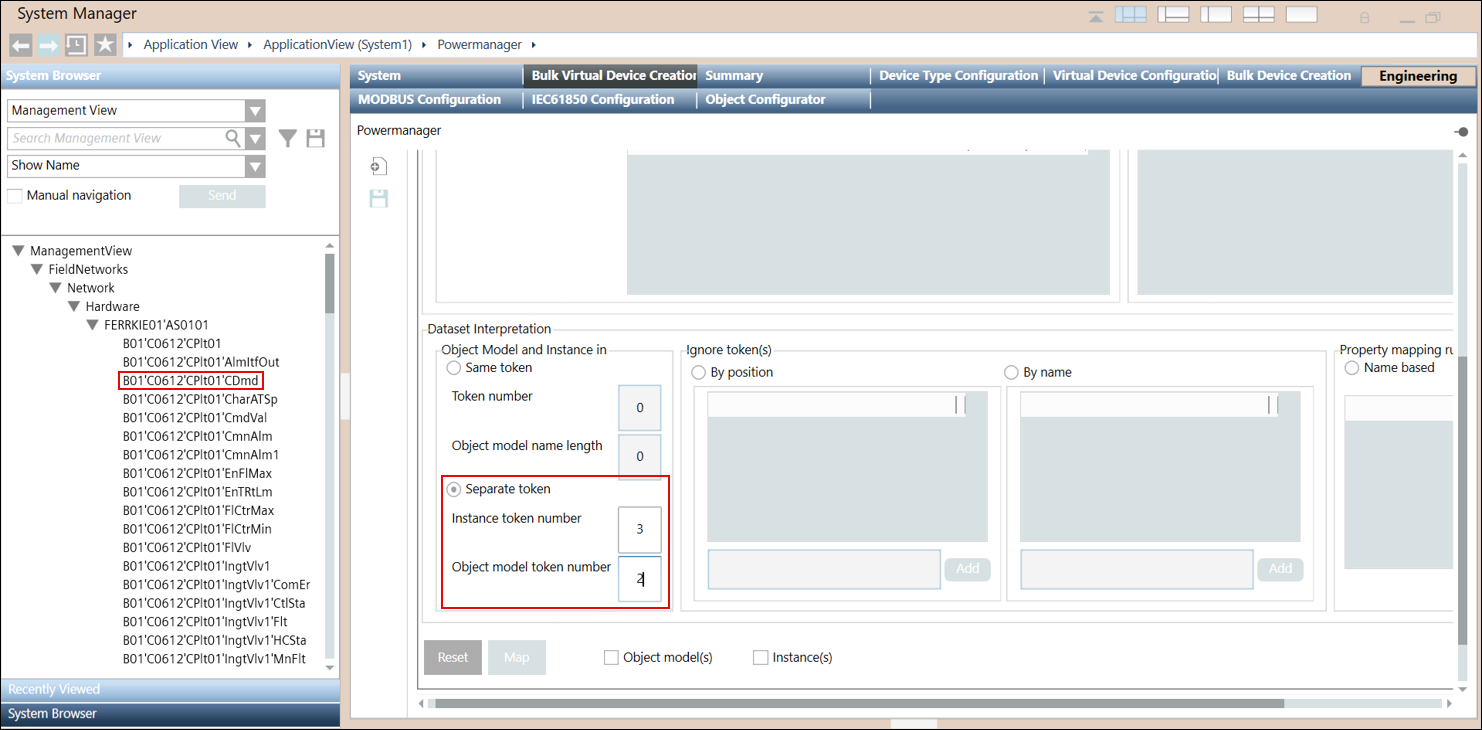This screenshot has width=1482, height=730.
Task: Click the filter funnel icon in System Browser
Action: (287, 139)
